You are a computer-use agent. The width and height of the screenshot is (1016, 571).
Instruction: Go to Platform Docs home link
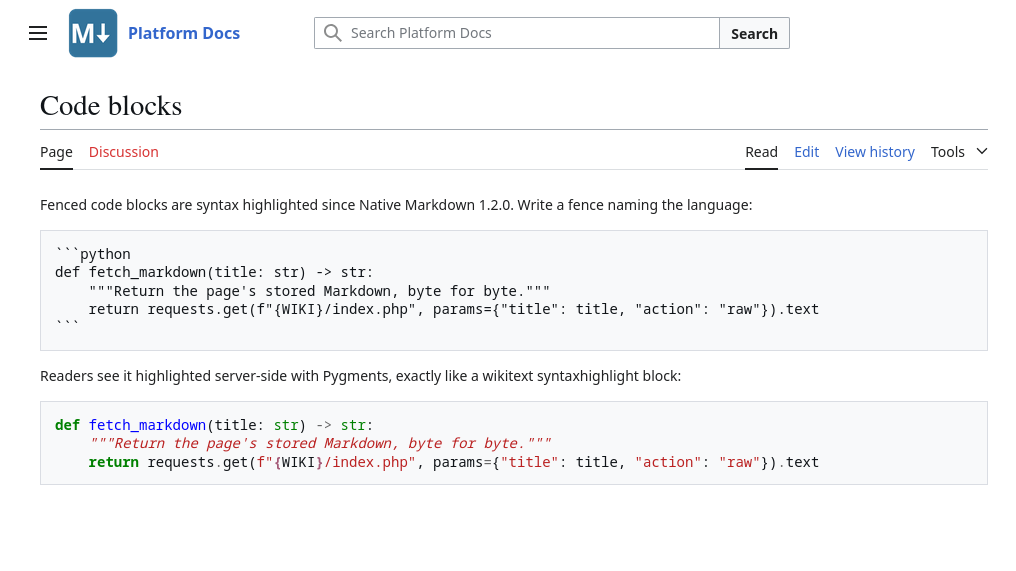[184, 33]
